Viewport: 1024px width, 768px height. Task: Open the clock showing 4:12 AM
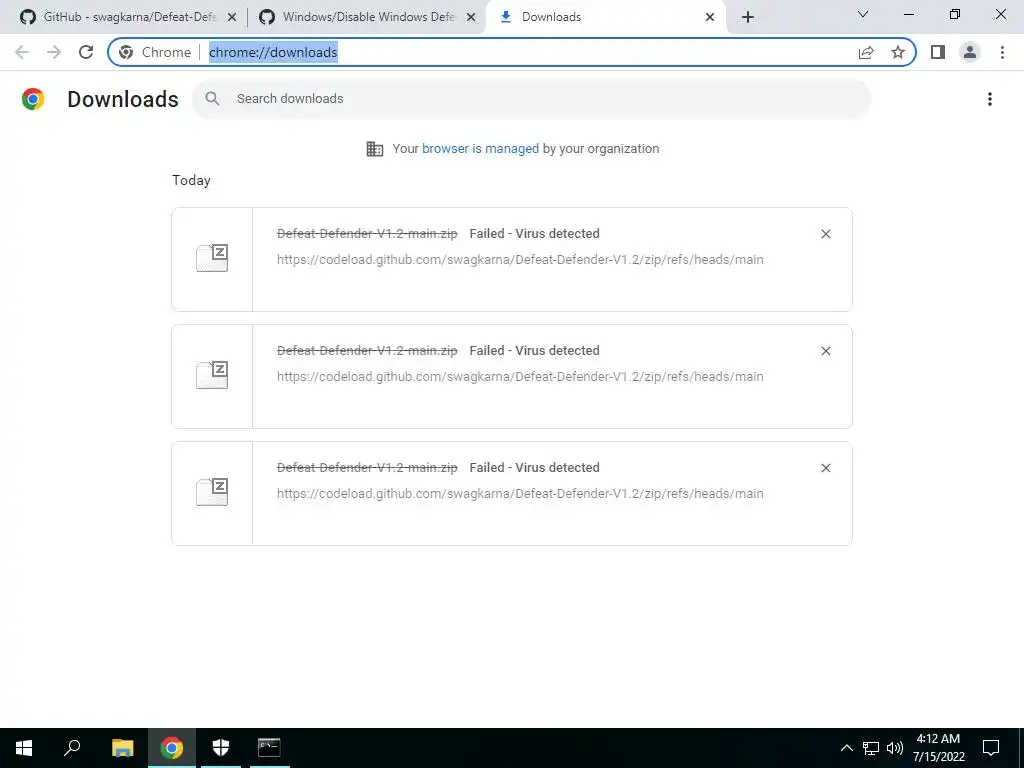click(x=938, y=748)
